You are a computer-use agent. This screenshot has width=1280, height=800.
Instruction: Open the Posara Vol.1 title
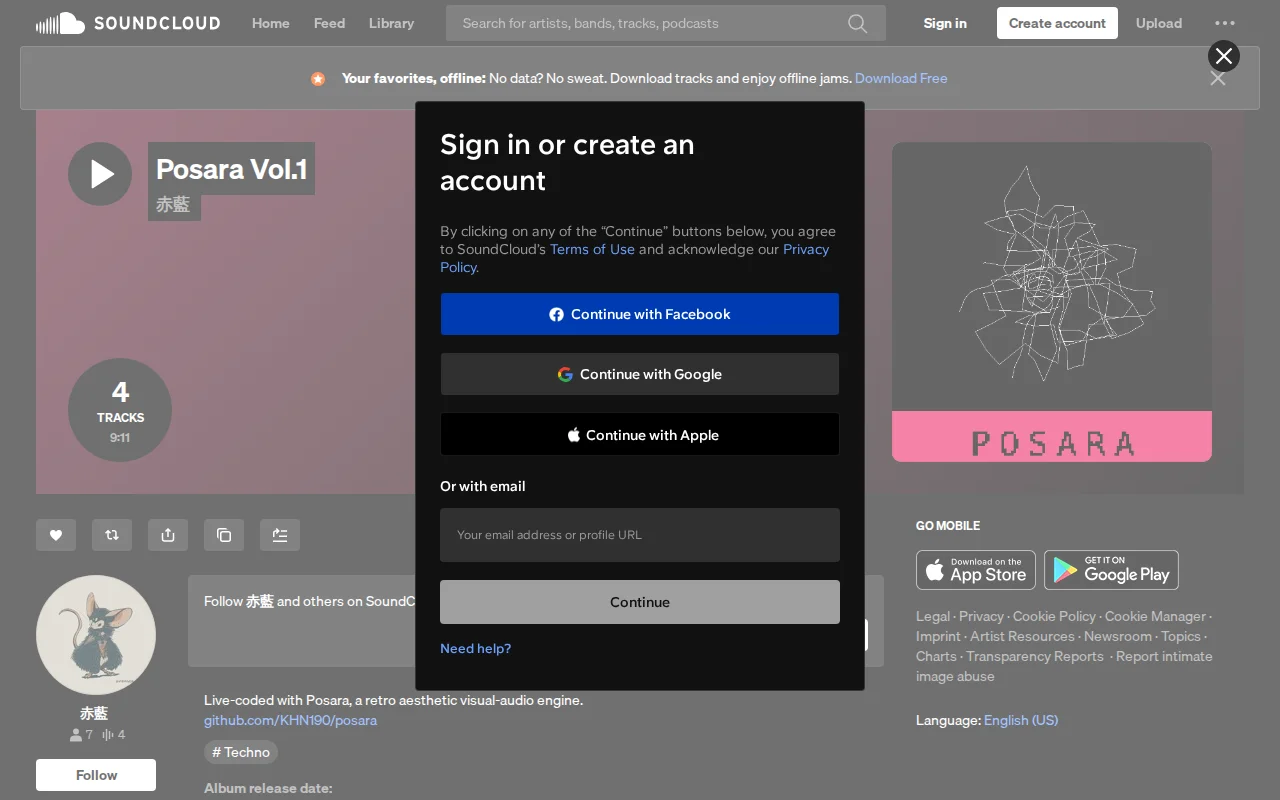232,169
